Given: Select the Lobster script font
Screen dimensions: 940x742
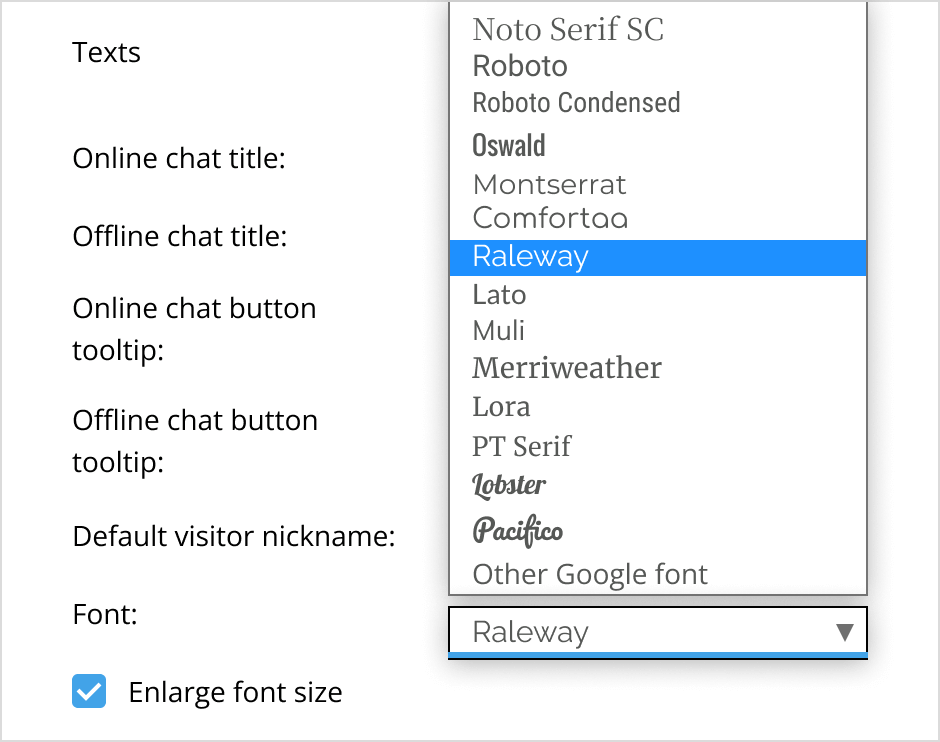Looking at the screenshot, I should 509,484.
